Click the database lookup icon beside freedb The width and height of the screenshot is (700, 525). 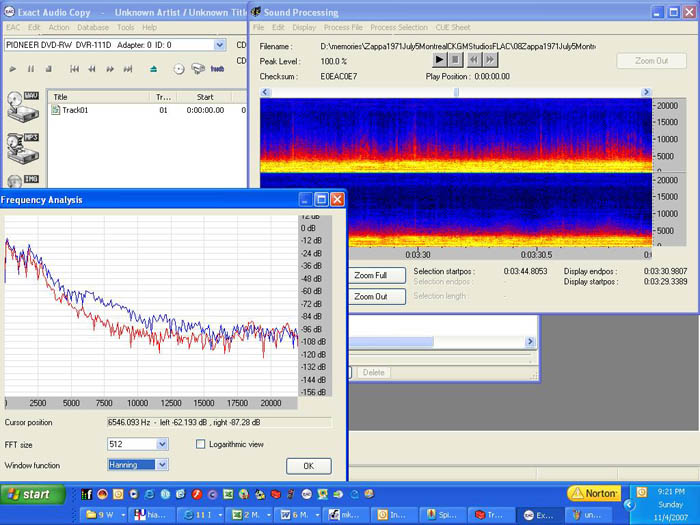tap(198, 69)
